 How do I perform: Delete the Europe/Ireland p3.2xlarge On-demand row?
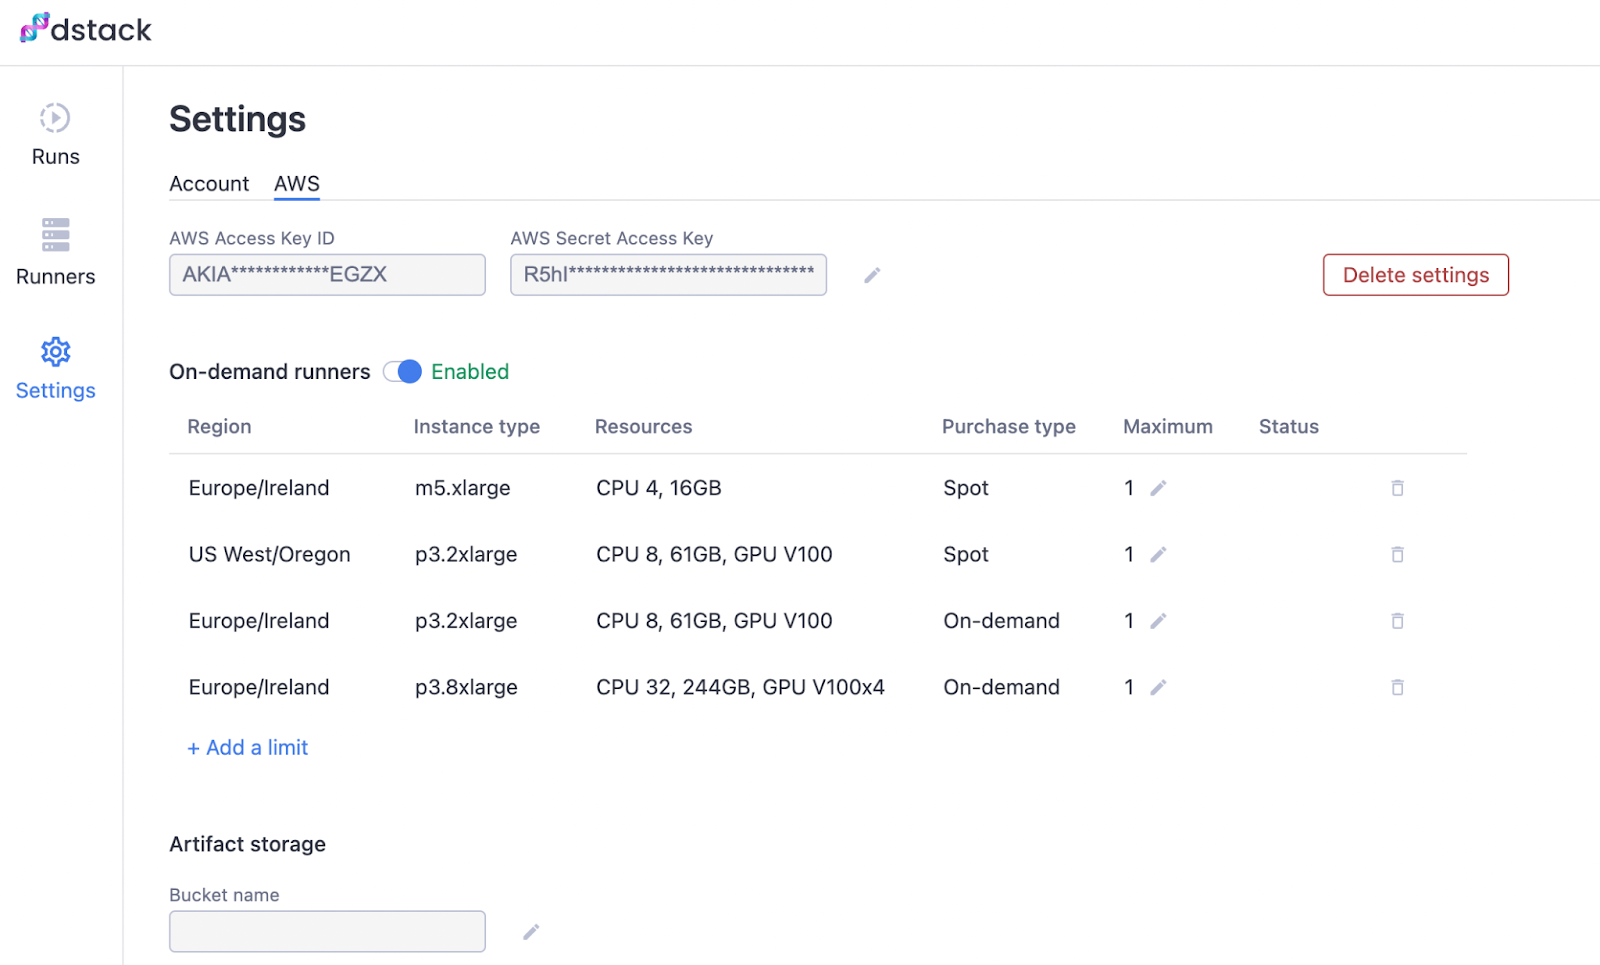tap(1397, 621)
